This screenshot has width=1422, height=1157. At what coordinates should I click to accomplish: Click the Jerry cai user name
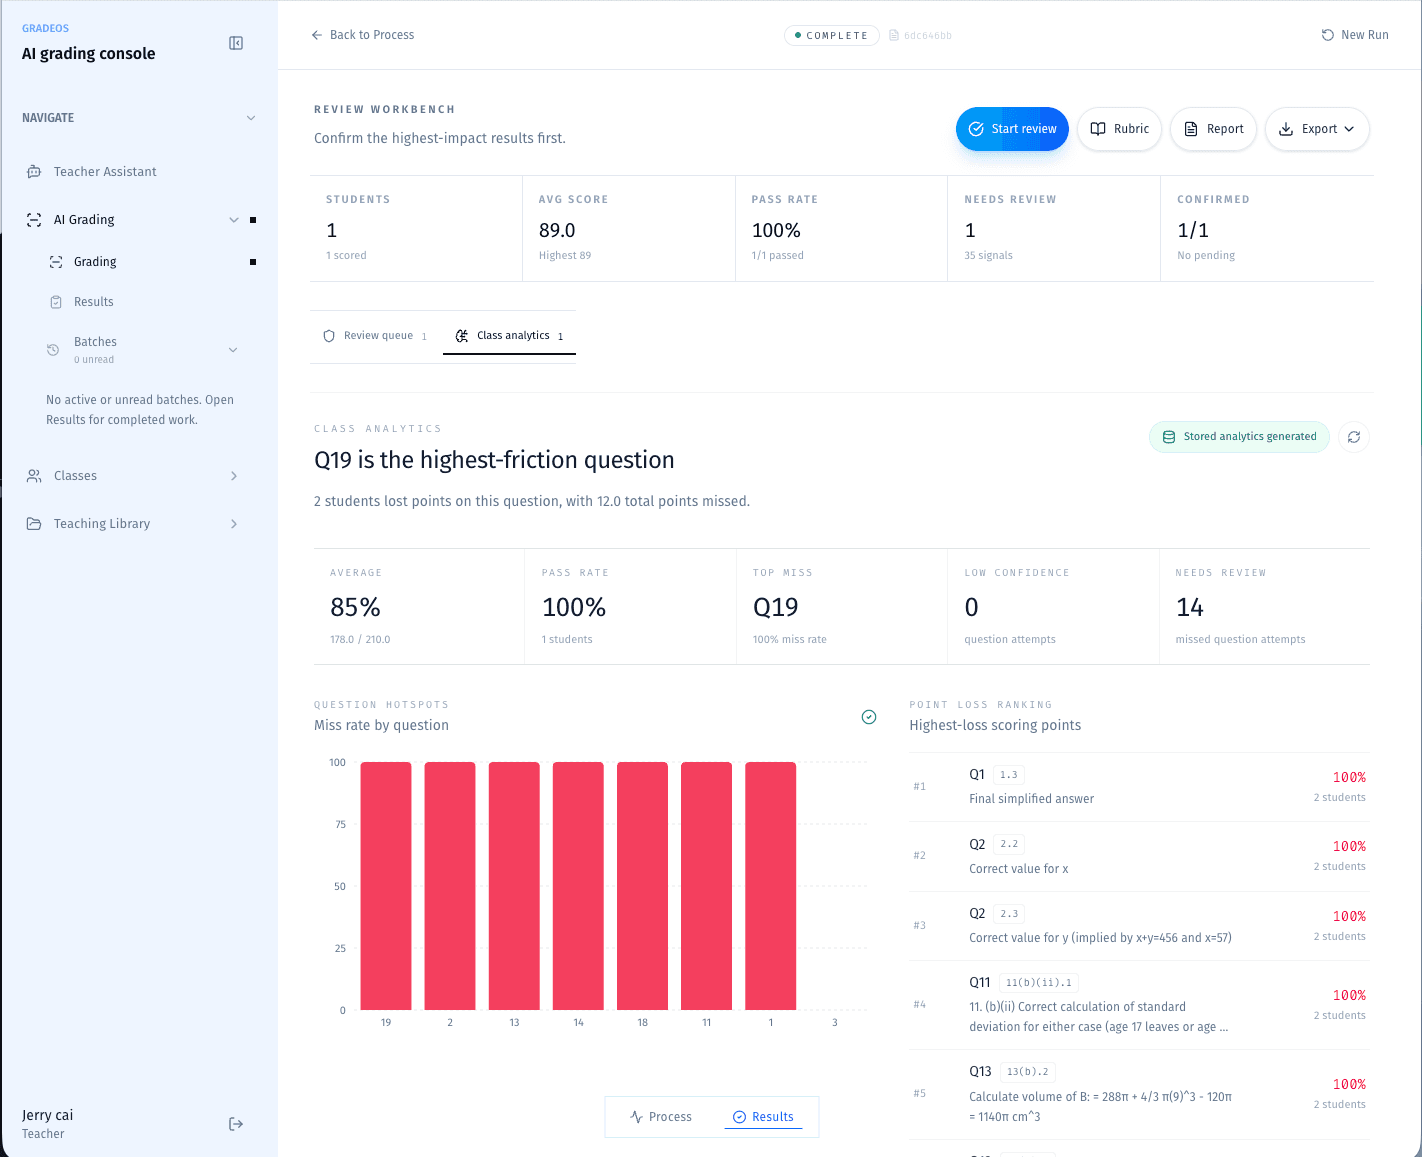click(x=48, y=1115)
